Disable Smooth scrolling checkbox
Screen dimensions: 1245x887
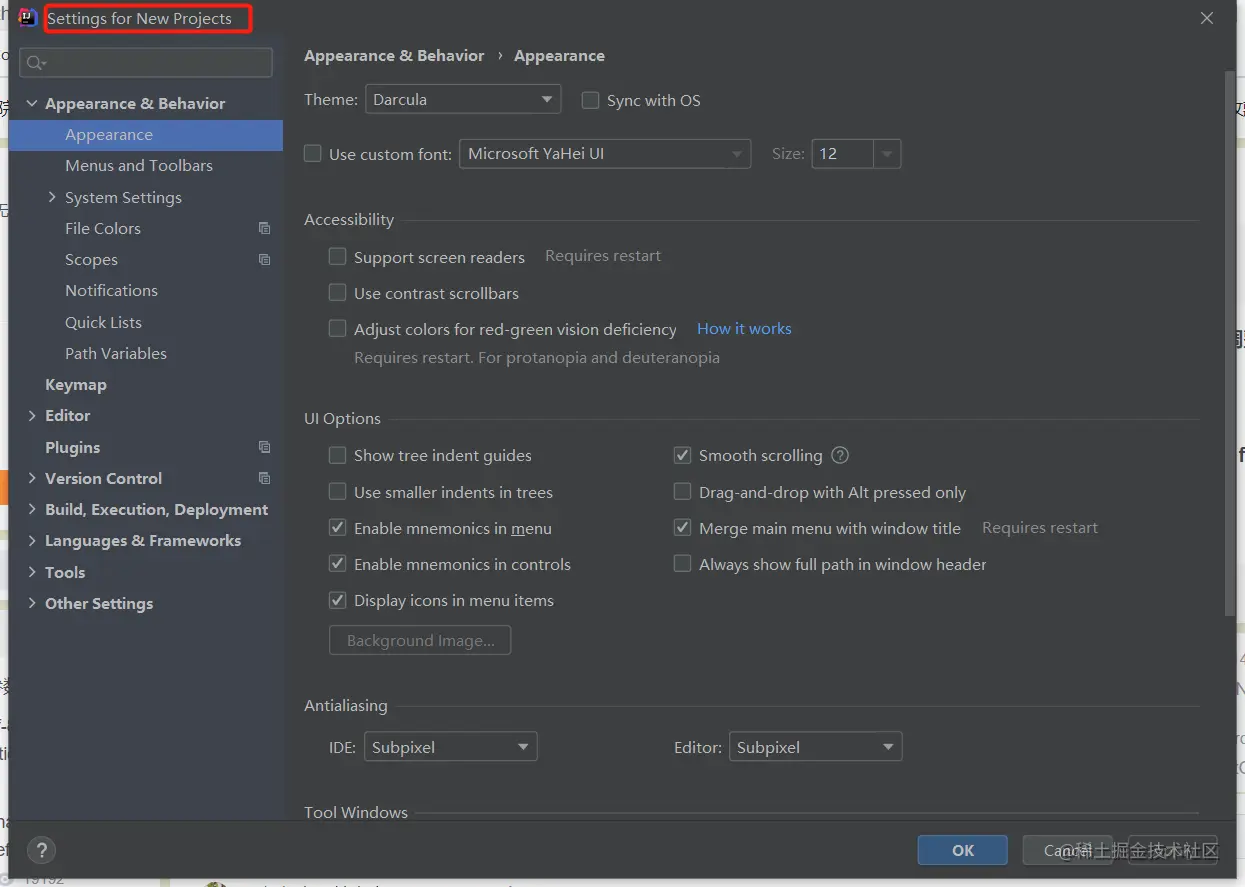[683, 455]
